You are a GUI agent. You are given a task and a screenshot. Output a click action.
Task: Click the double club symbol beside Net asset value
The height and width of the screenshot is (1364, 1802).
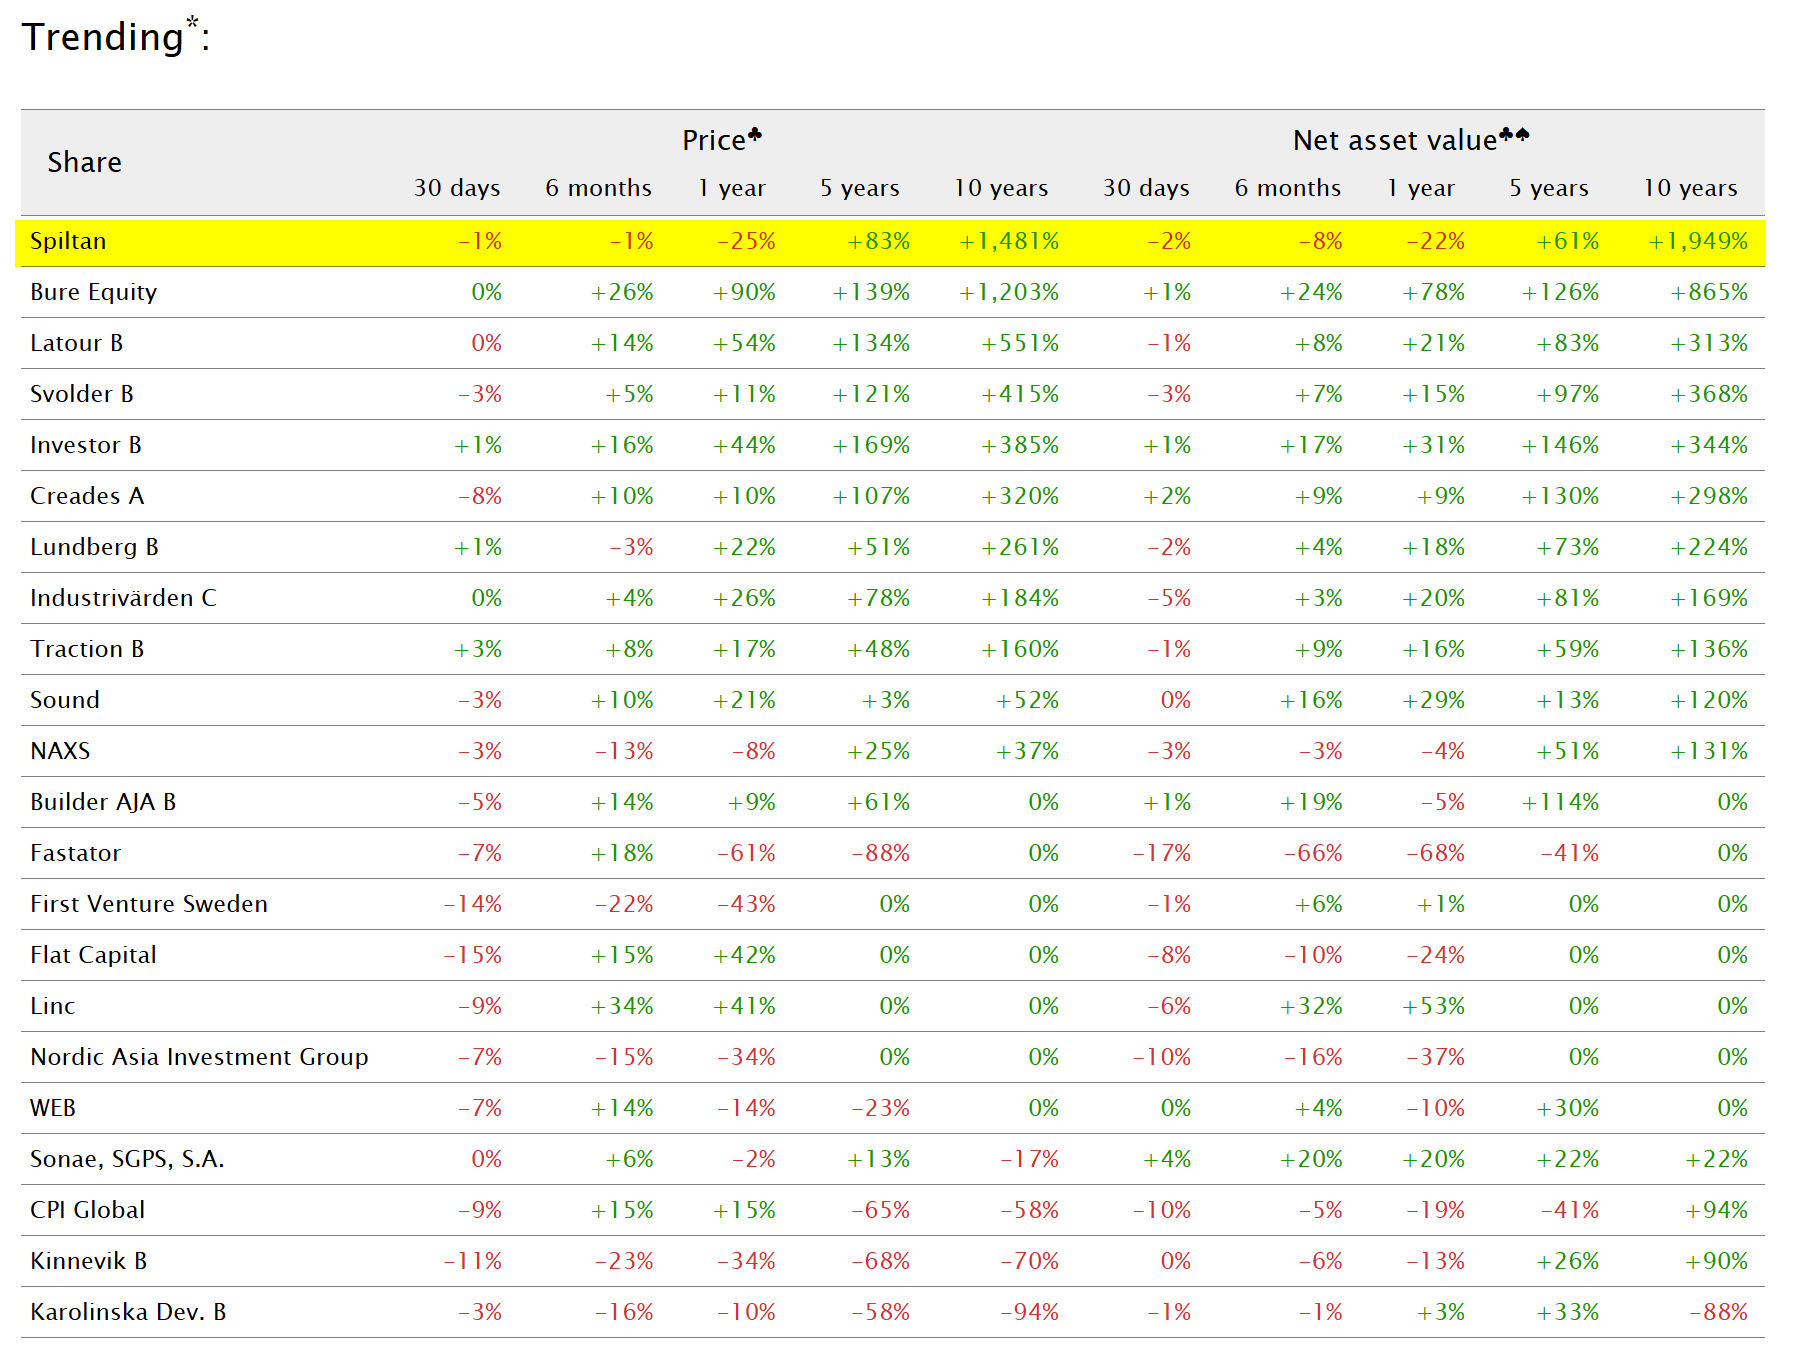[1515, 134]
